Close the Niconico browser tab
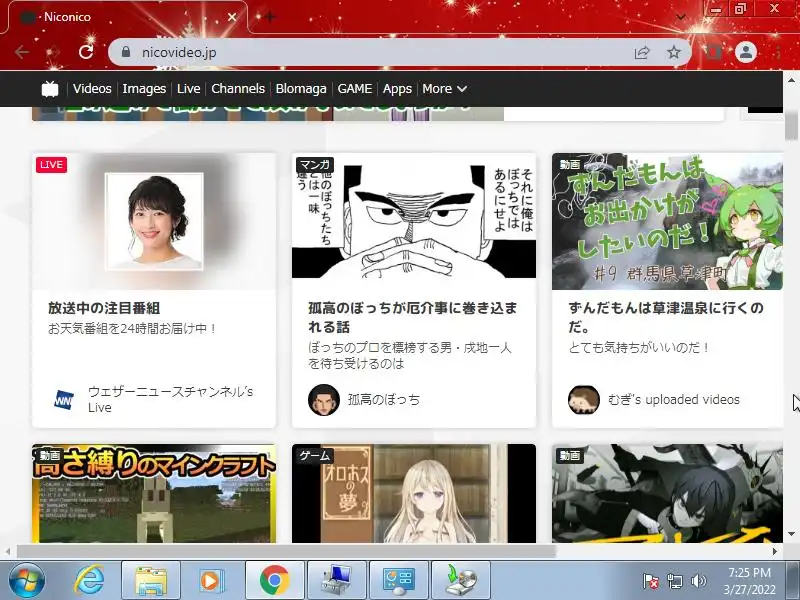 (232, 17)
